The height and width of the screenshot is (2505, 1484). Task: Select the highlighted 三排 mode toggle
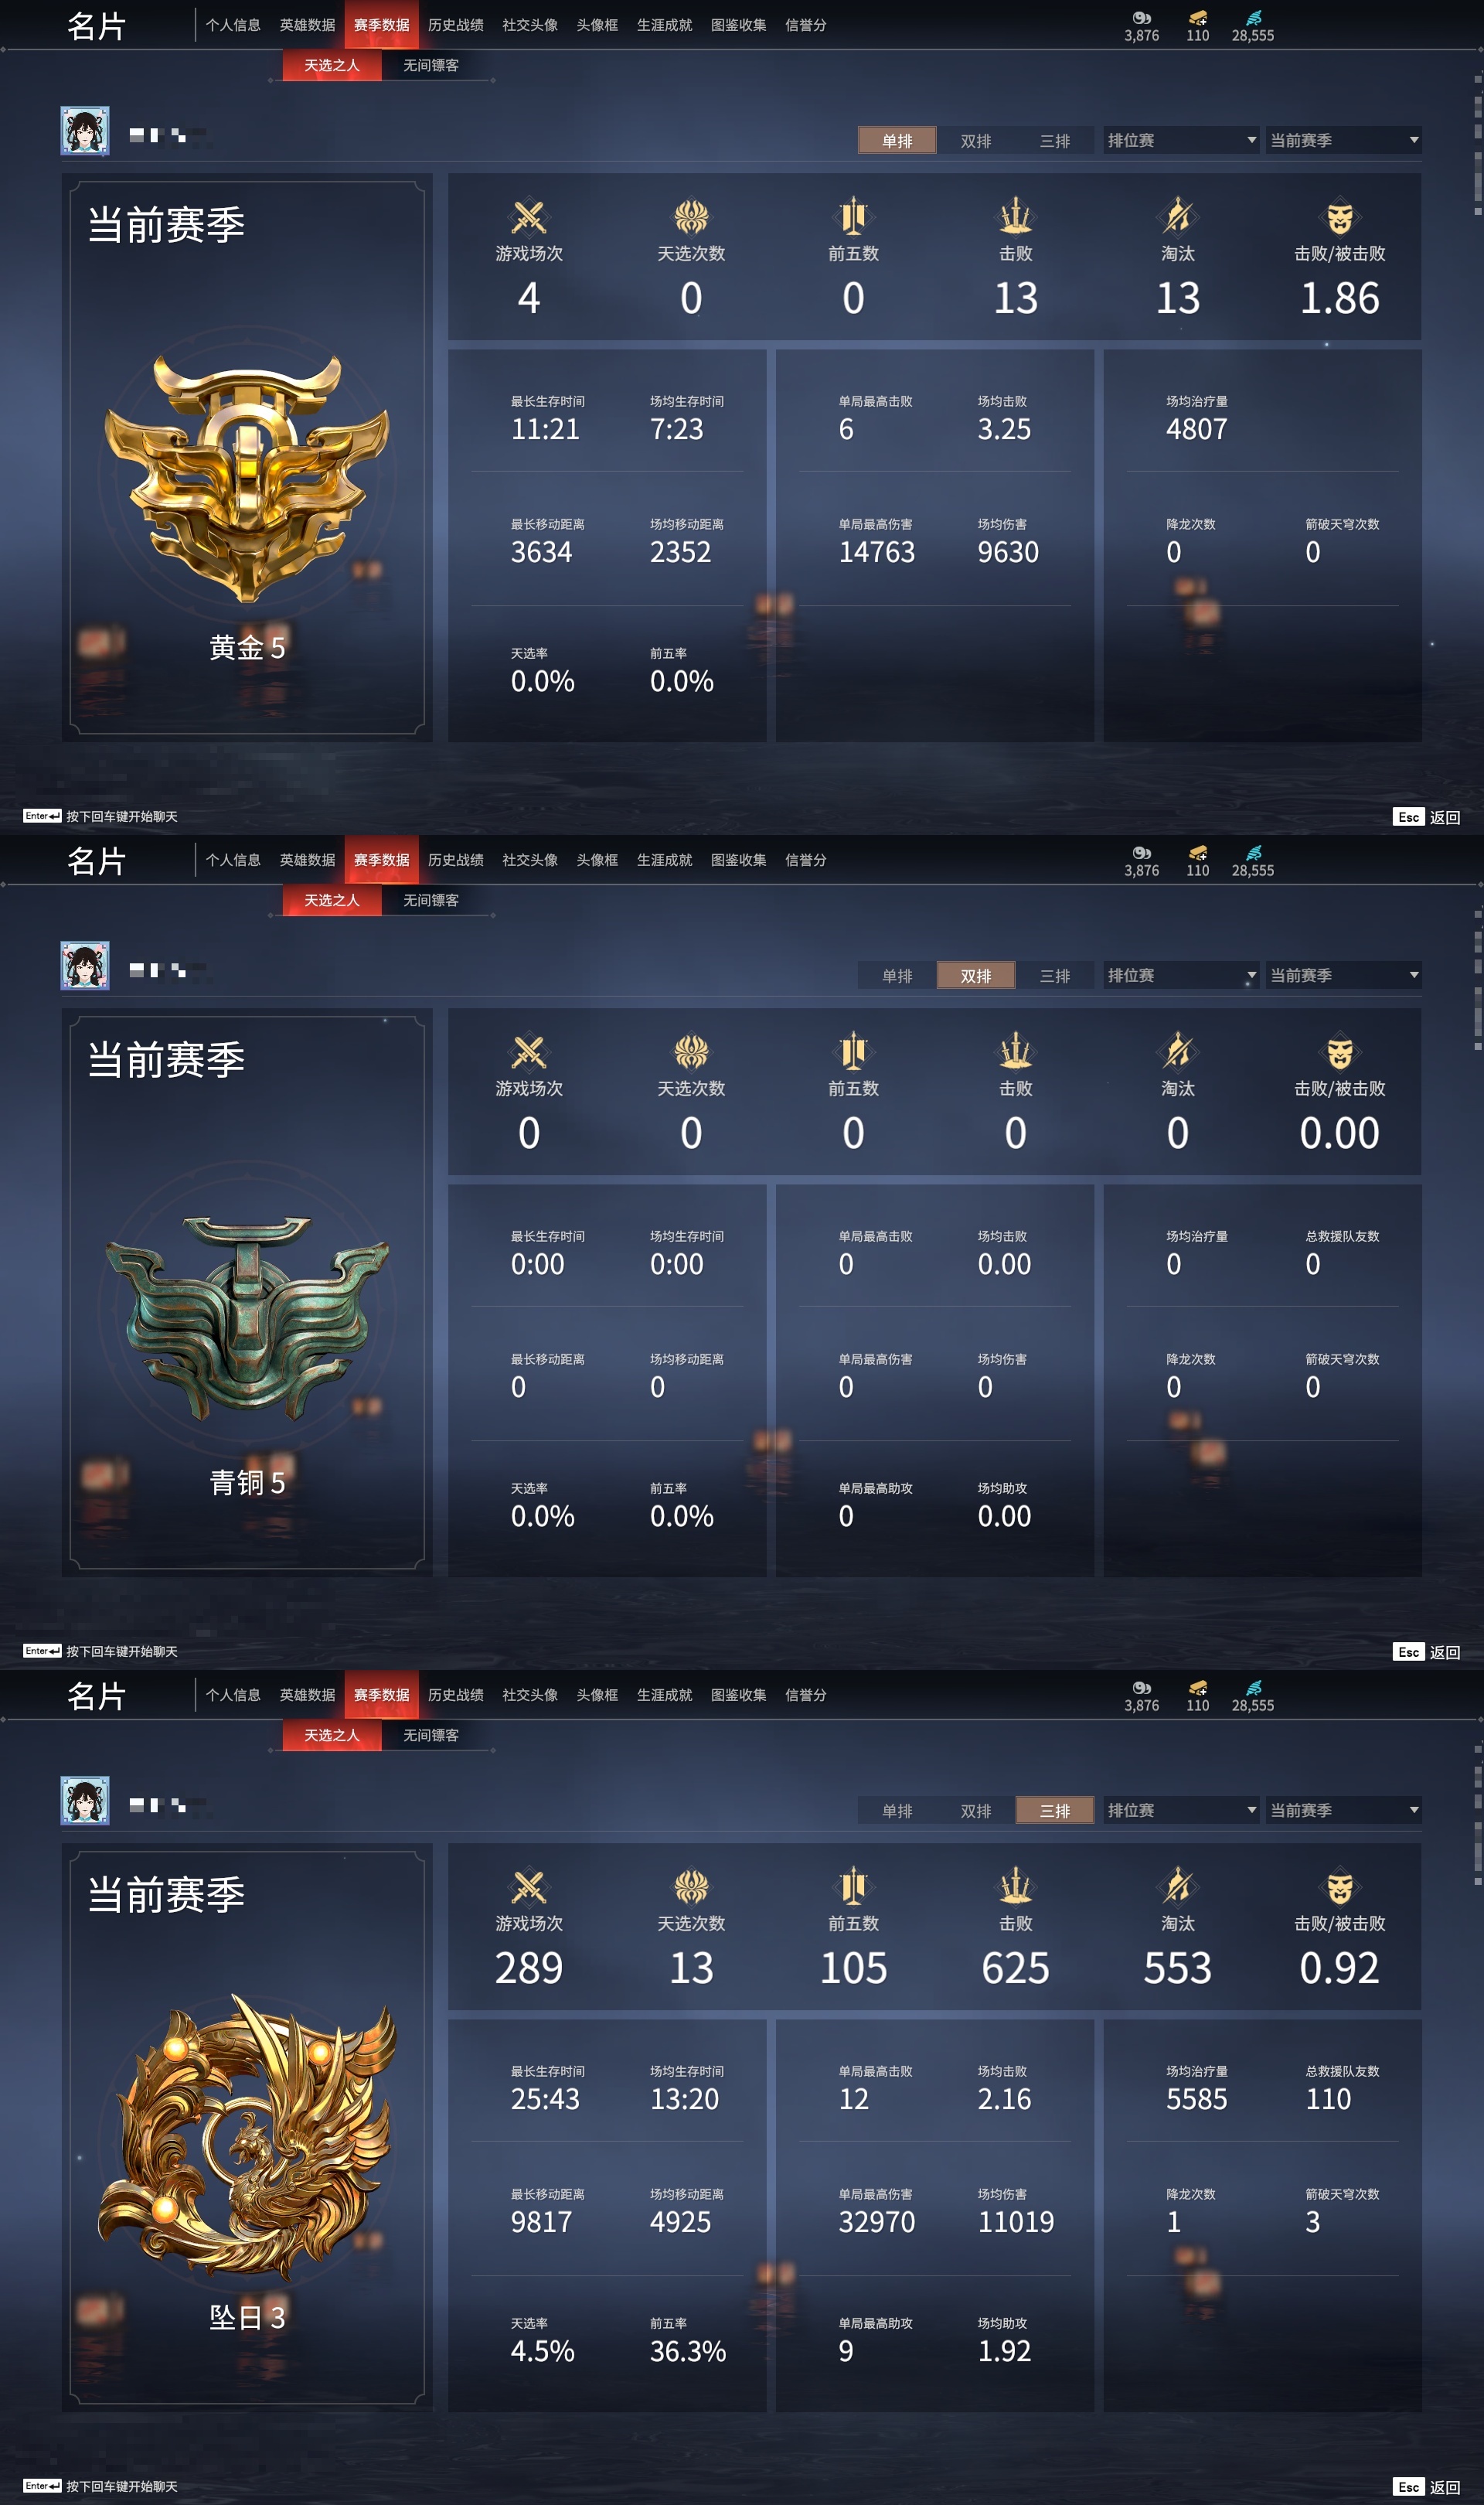coord(1055,1810)
